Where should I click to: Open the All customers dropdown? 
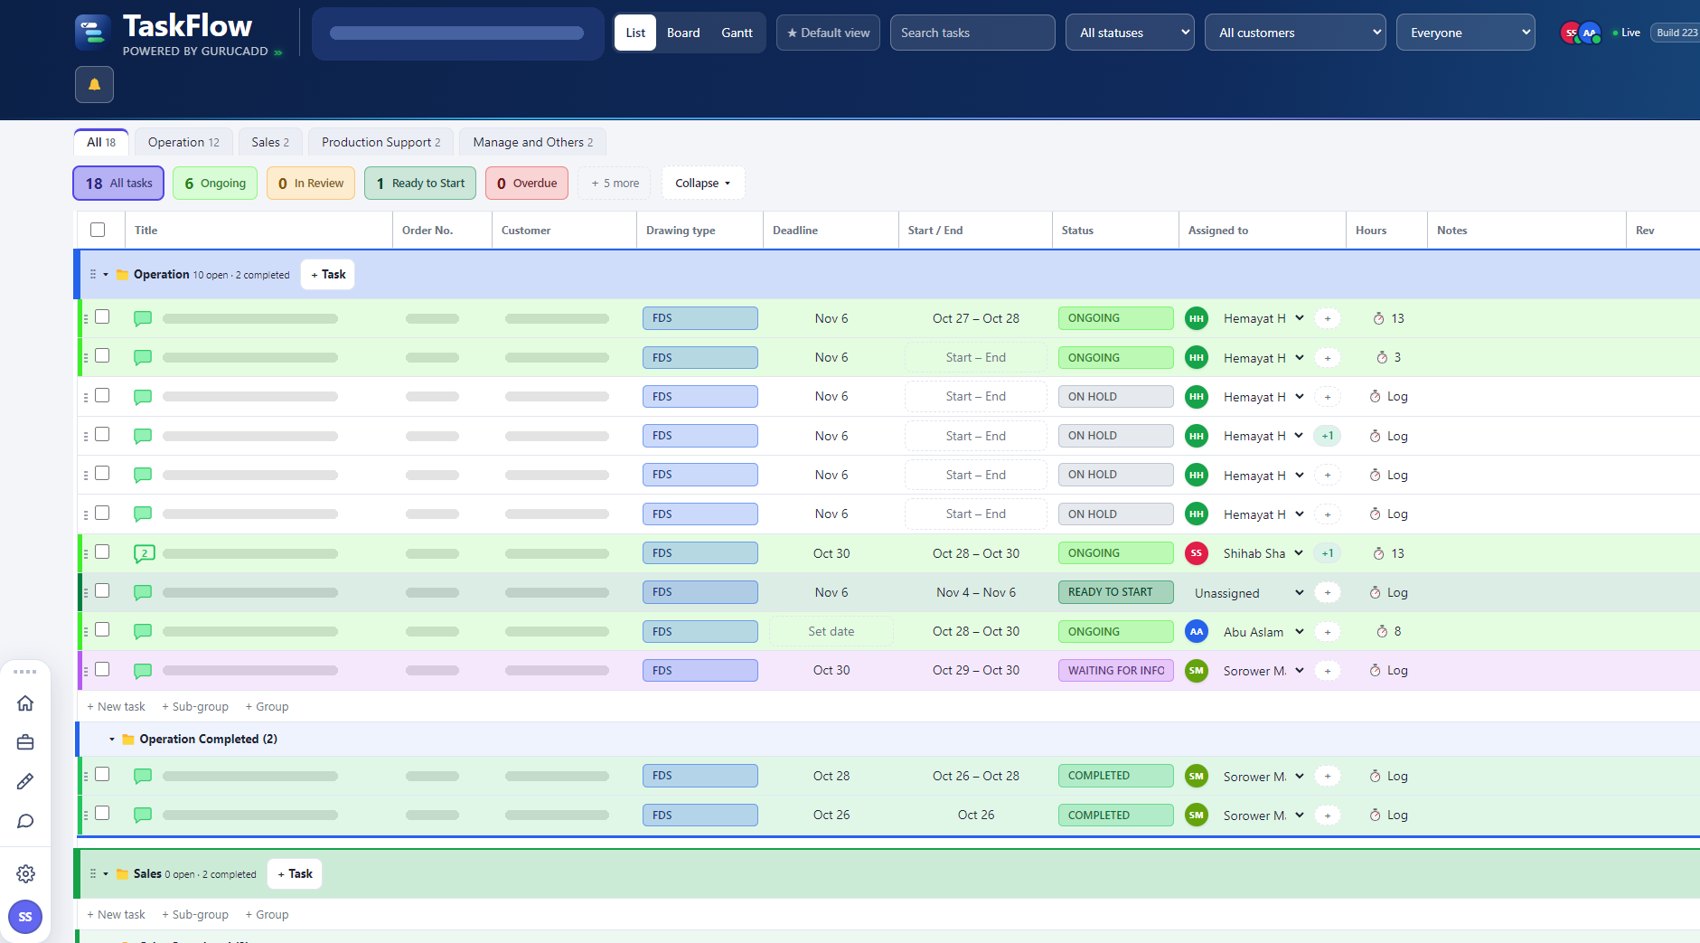pyautogui.click(x=1295, y=32)
